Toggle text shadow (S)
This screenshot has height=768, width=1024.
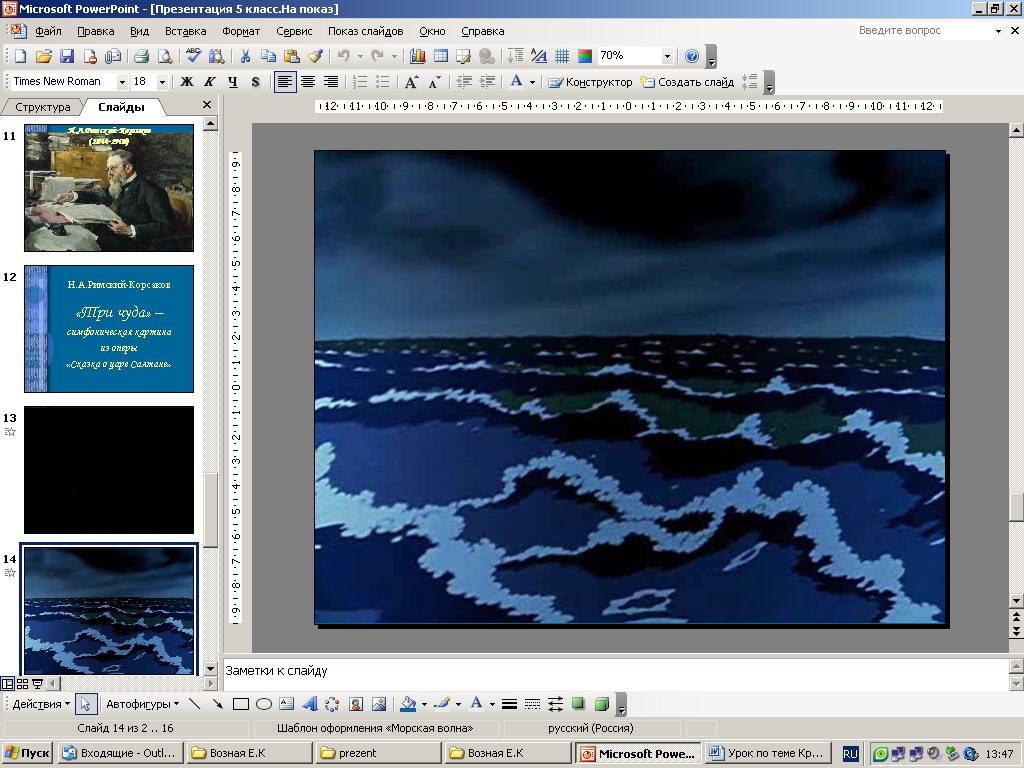pos(255,82)
